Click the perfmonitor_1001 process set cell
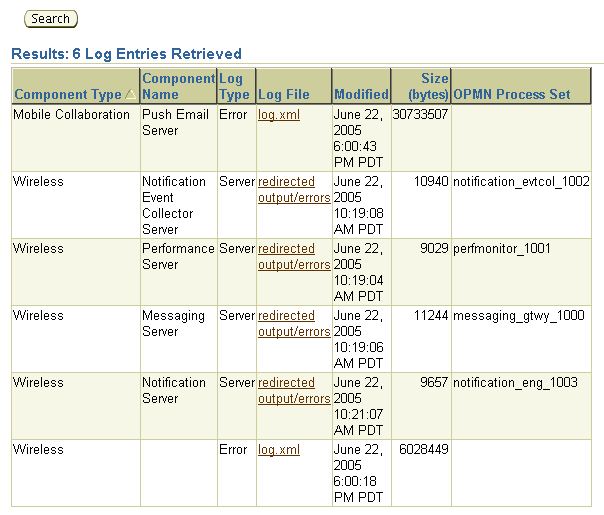 [501, 249]
